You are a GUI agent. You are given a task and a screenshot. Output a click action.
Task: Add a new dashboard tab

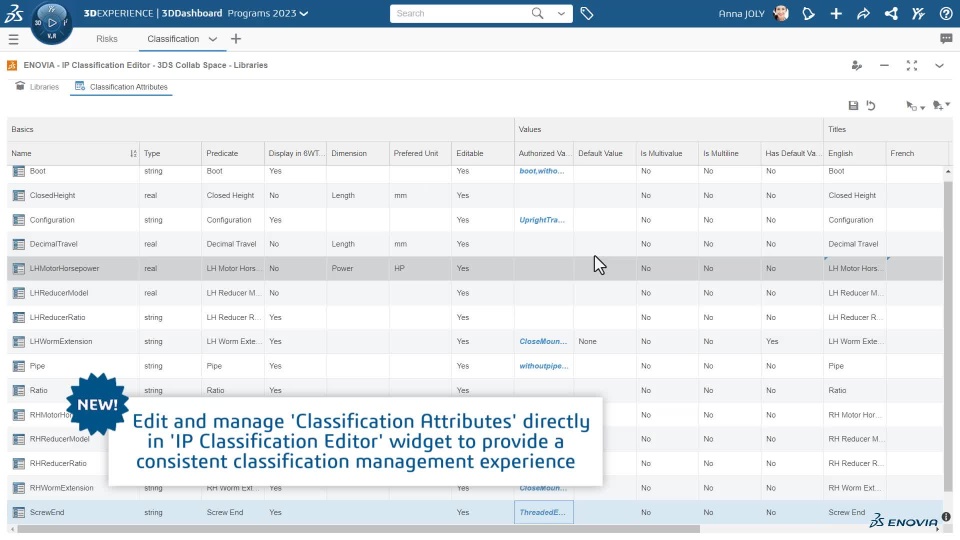[236, 39]
